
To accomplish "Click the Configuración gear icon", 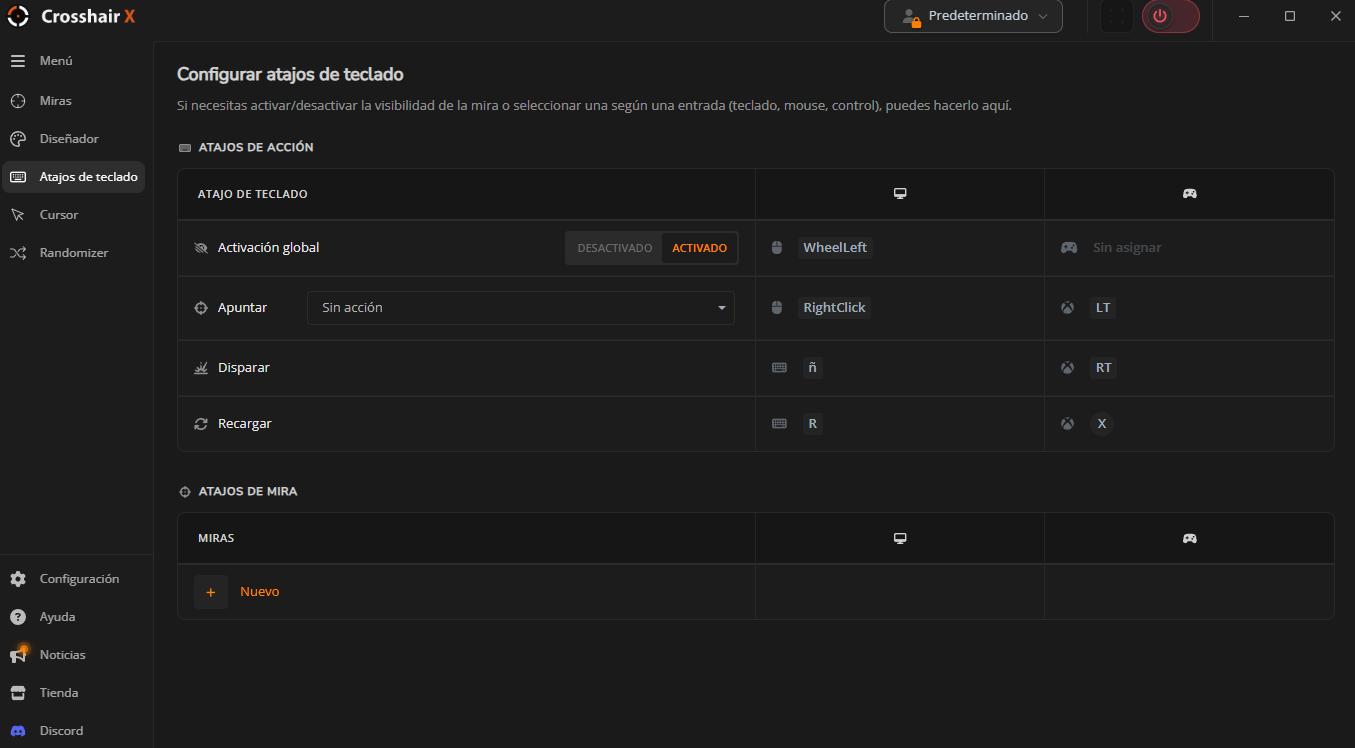I will 18,579.
